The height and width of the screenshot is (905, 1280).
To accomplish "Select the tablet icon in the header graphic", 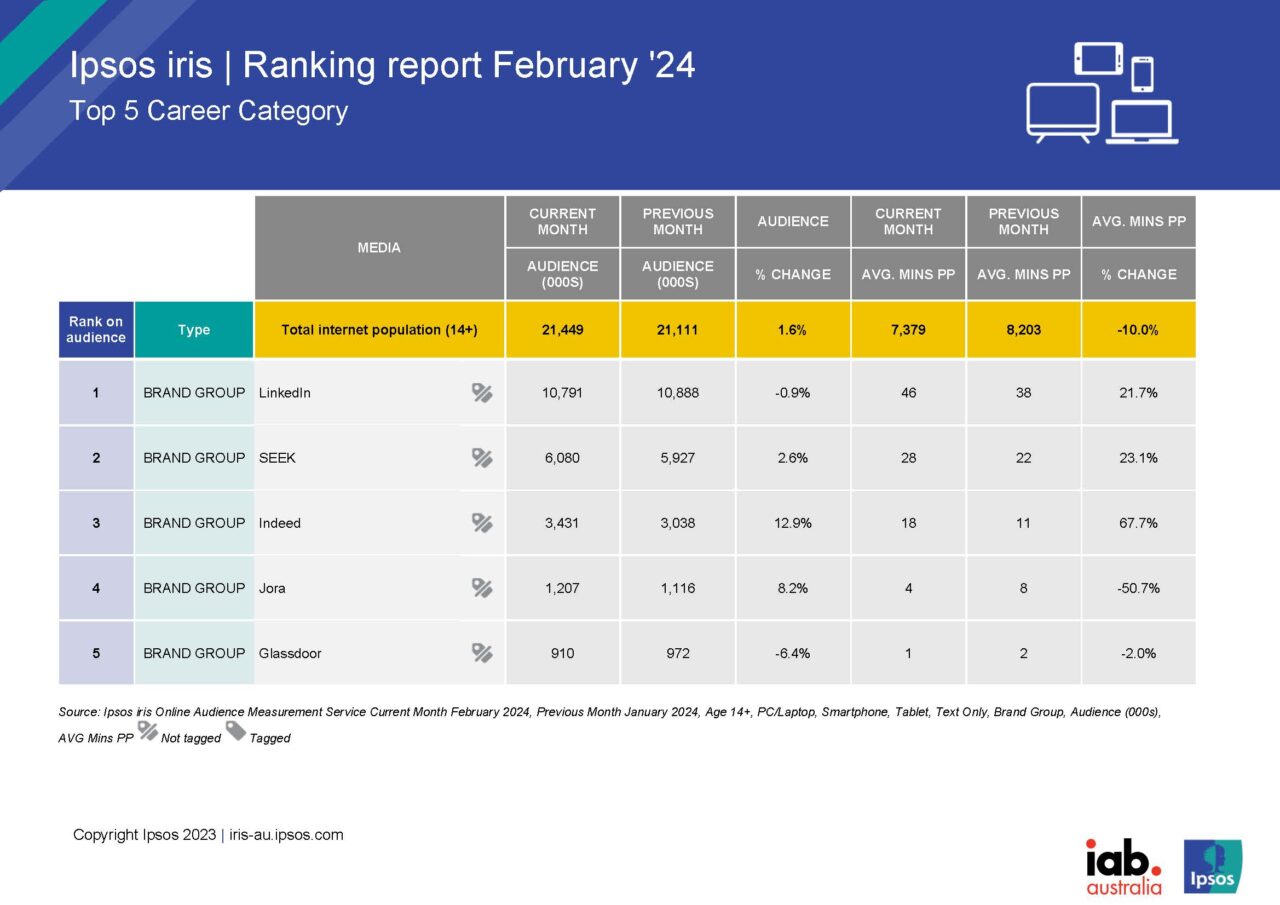I will click(x=1098, y=57).
